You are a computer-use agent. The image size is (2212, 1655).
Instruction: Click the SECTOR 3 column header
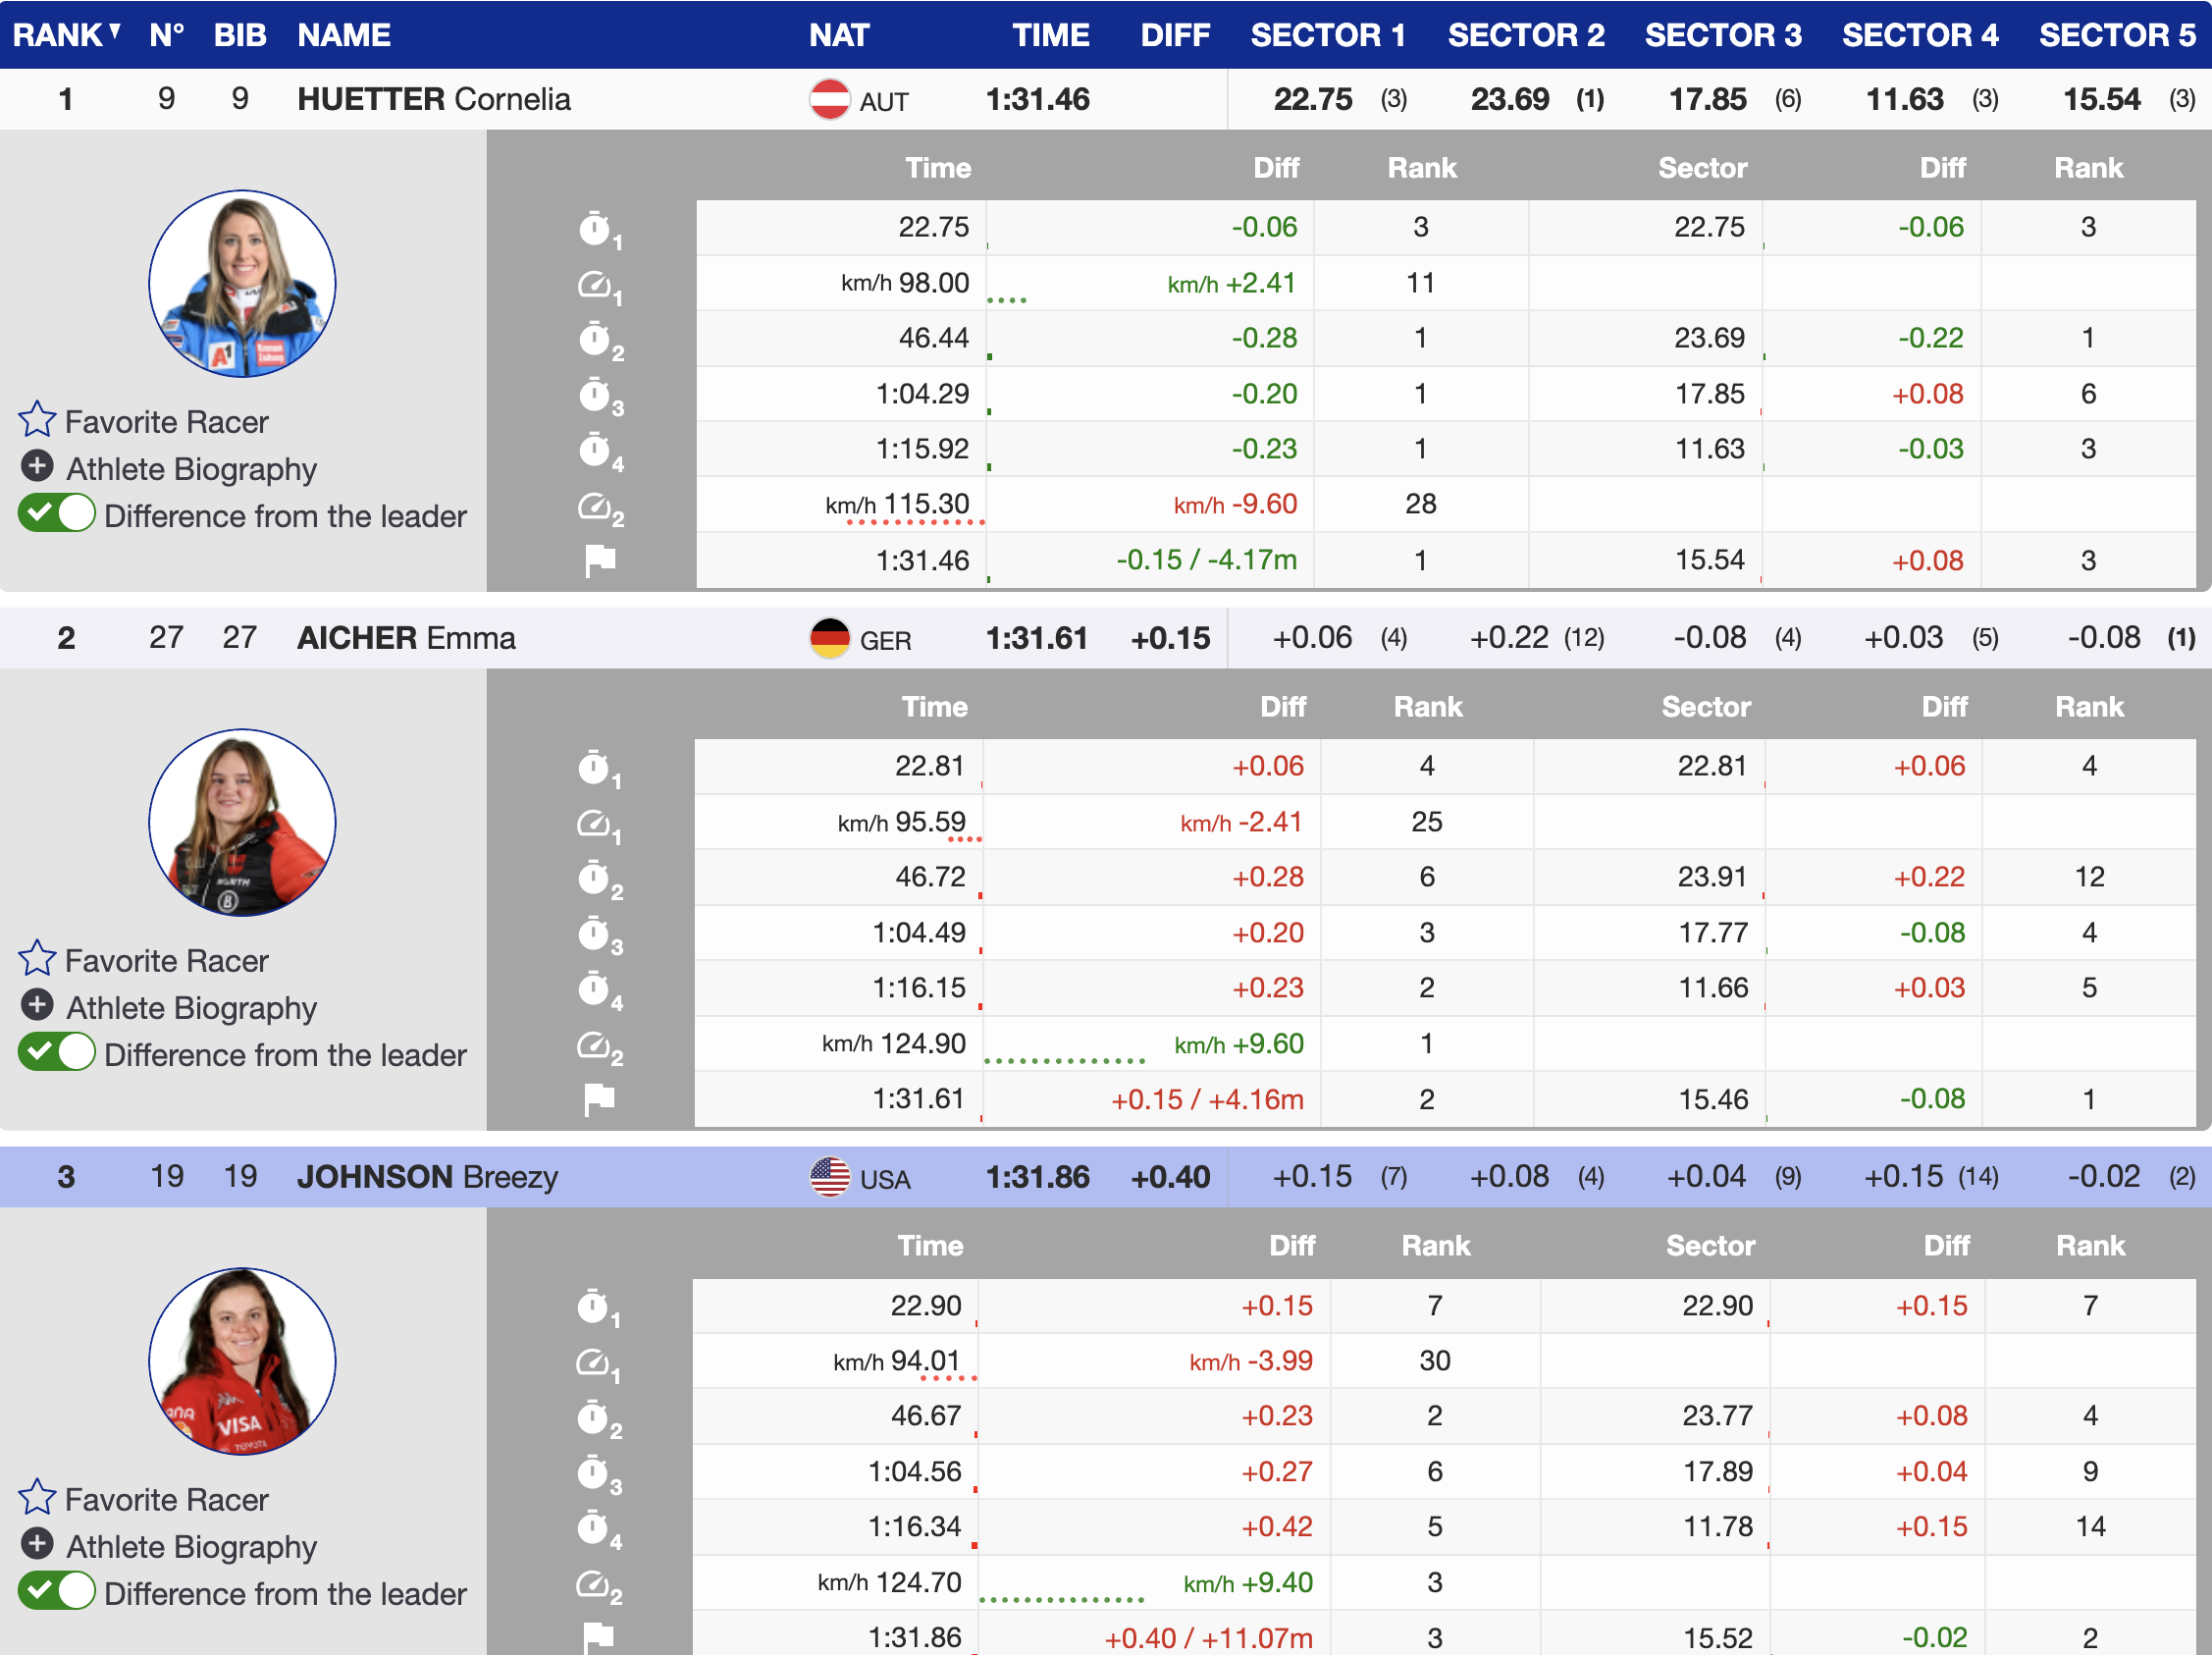pos(1722,35)
